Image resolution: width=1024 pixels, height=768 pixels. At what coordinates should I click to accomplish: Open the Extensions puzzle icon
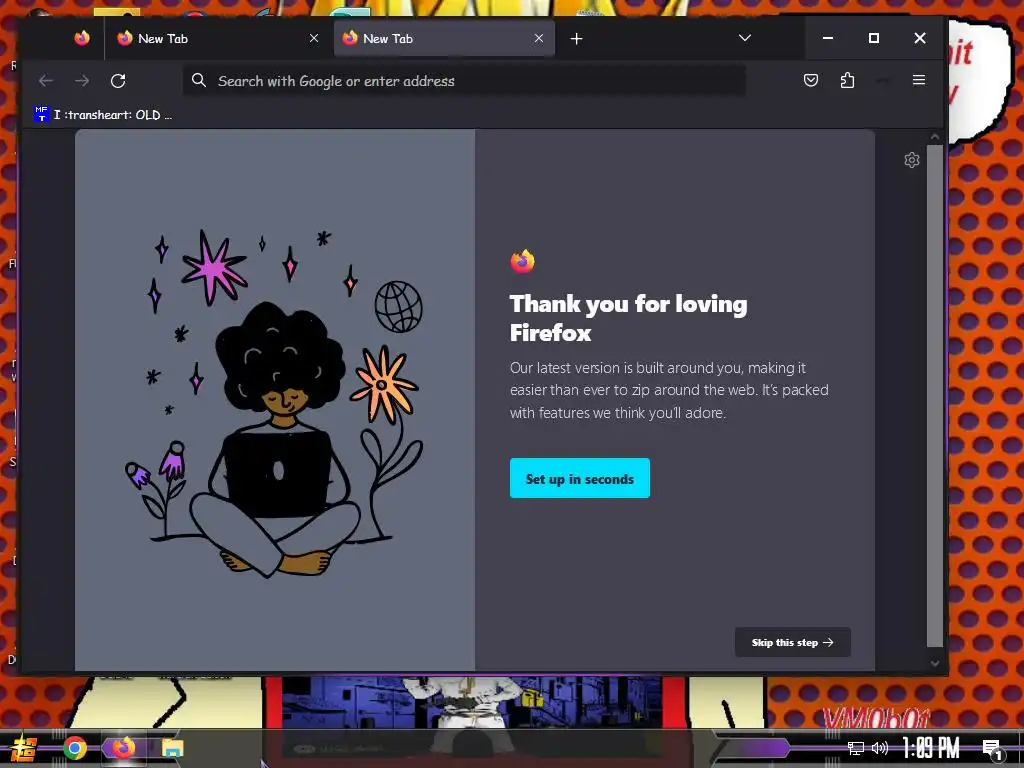point(847,80)
